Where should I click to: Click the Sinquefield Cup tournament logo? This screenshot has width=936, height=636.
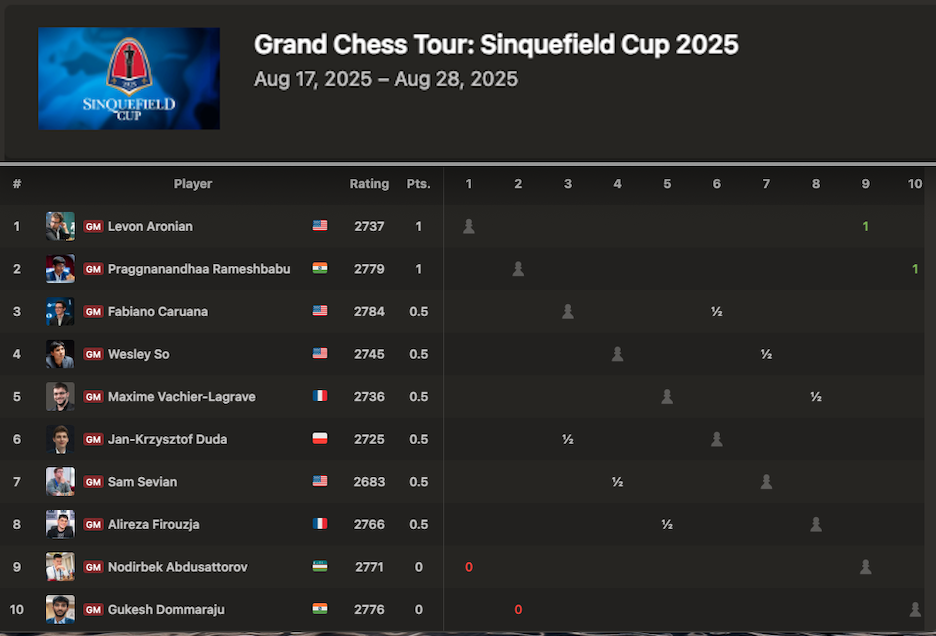tap(129, 78)
